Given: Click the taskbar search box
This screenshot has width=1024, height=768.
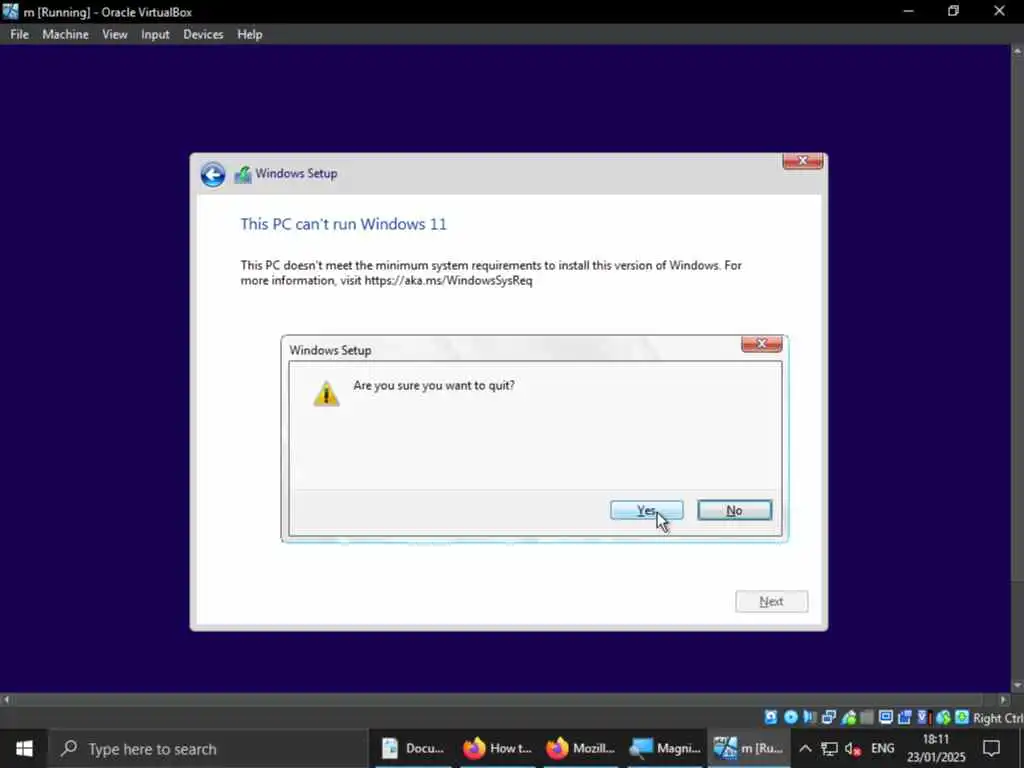Looking at the screenshot, I should [209, 748].
